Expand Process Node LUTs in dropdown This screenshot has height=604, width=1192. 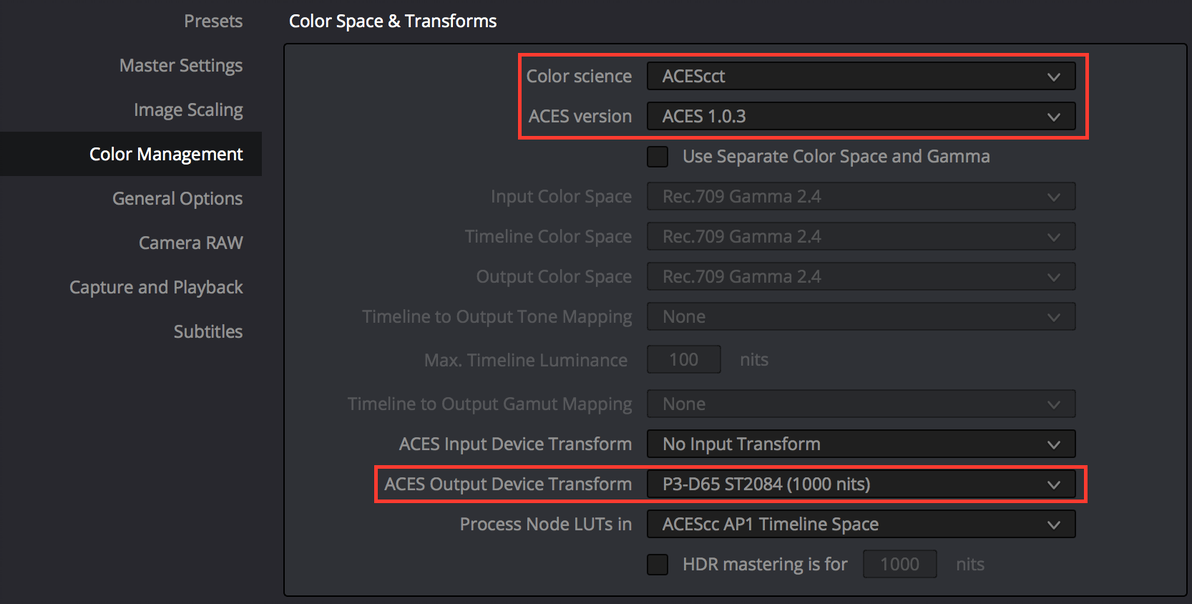860,524
